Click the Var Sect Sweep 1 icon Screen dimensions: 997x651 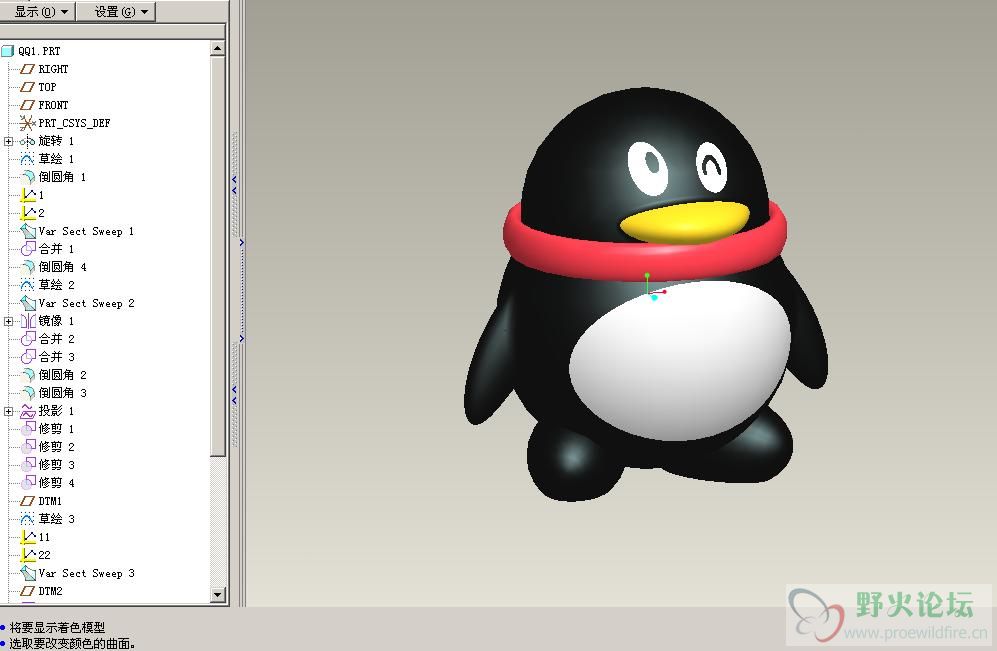pos(27,231)
